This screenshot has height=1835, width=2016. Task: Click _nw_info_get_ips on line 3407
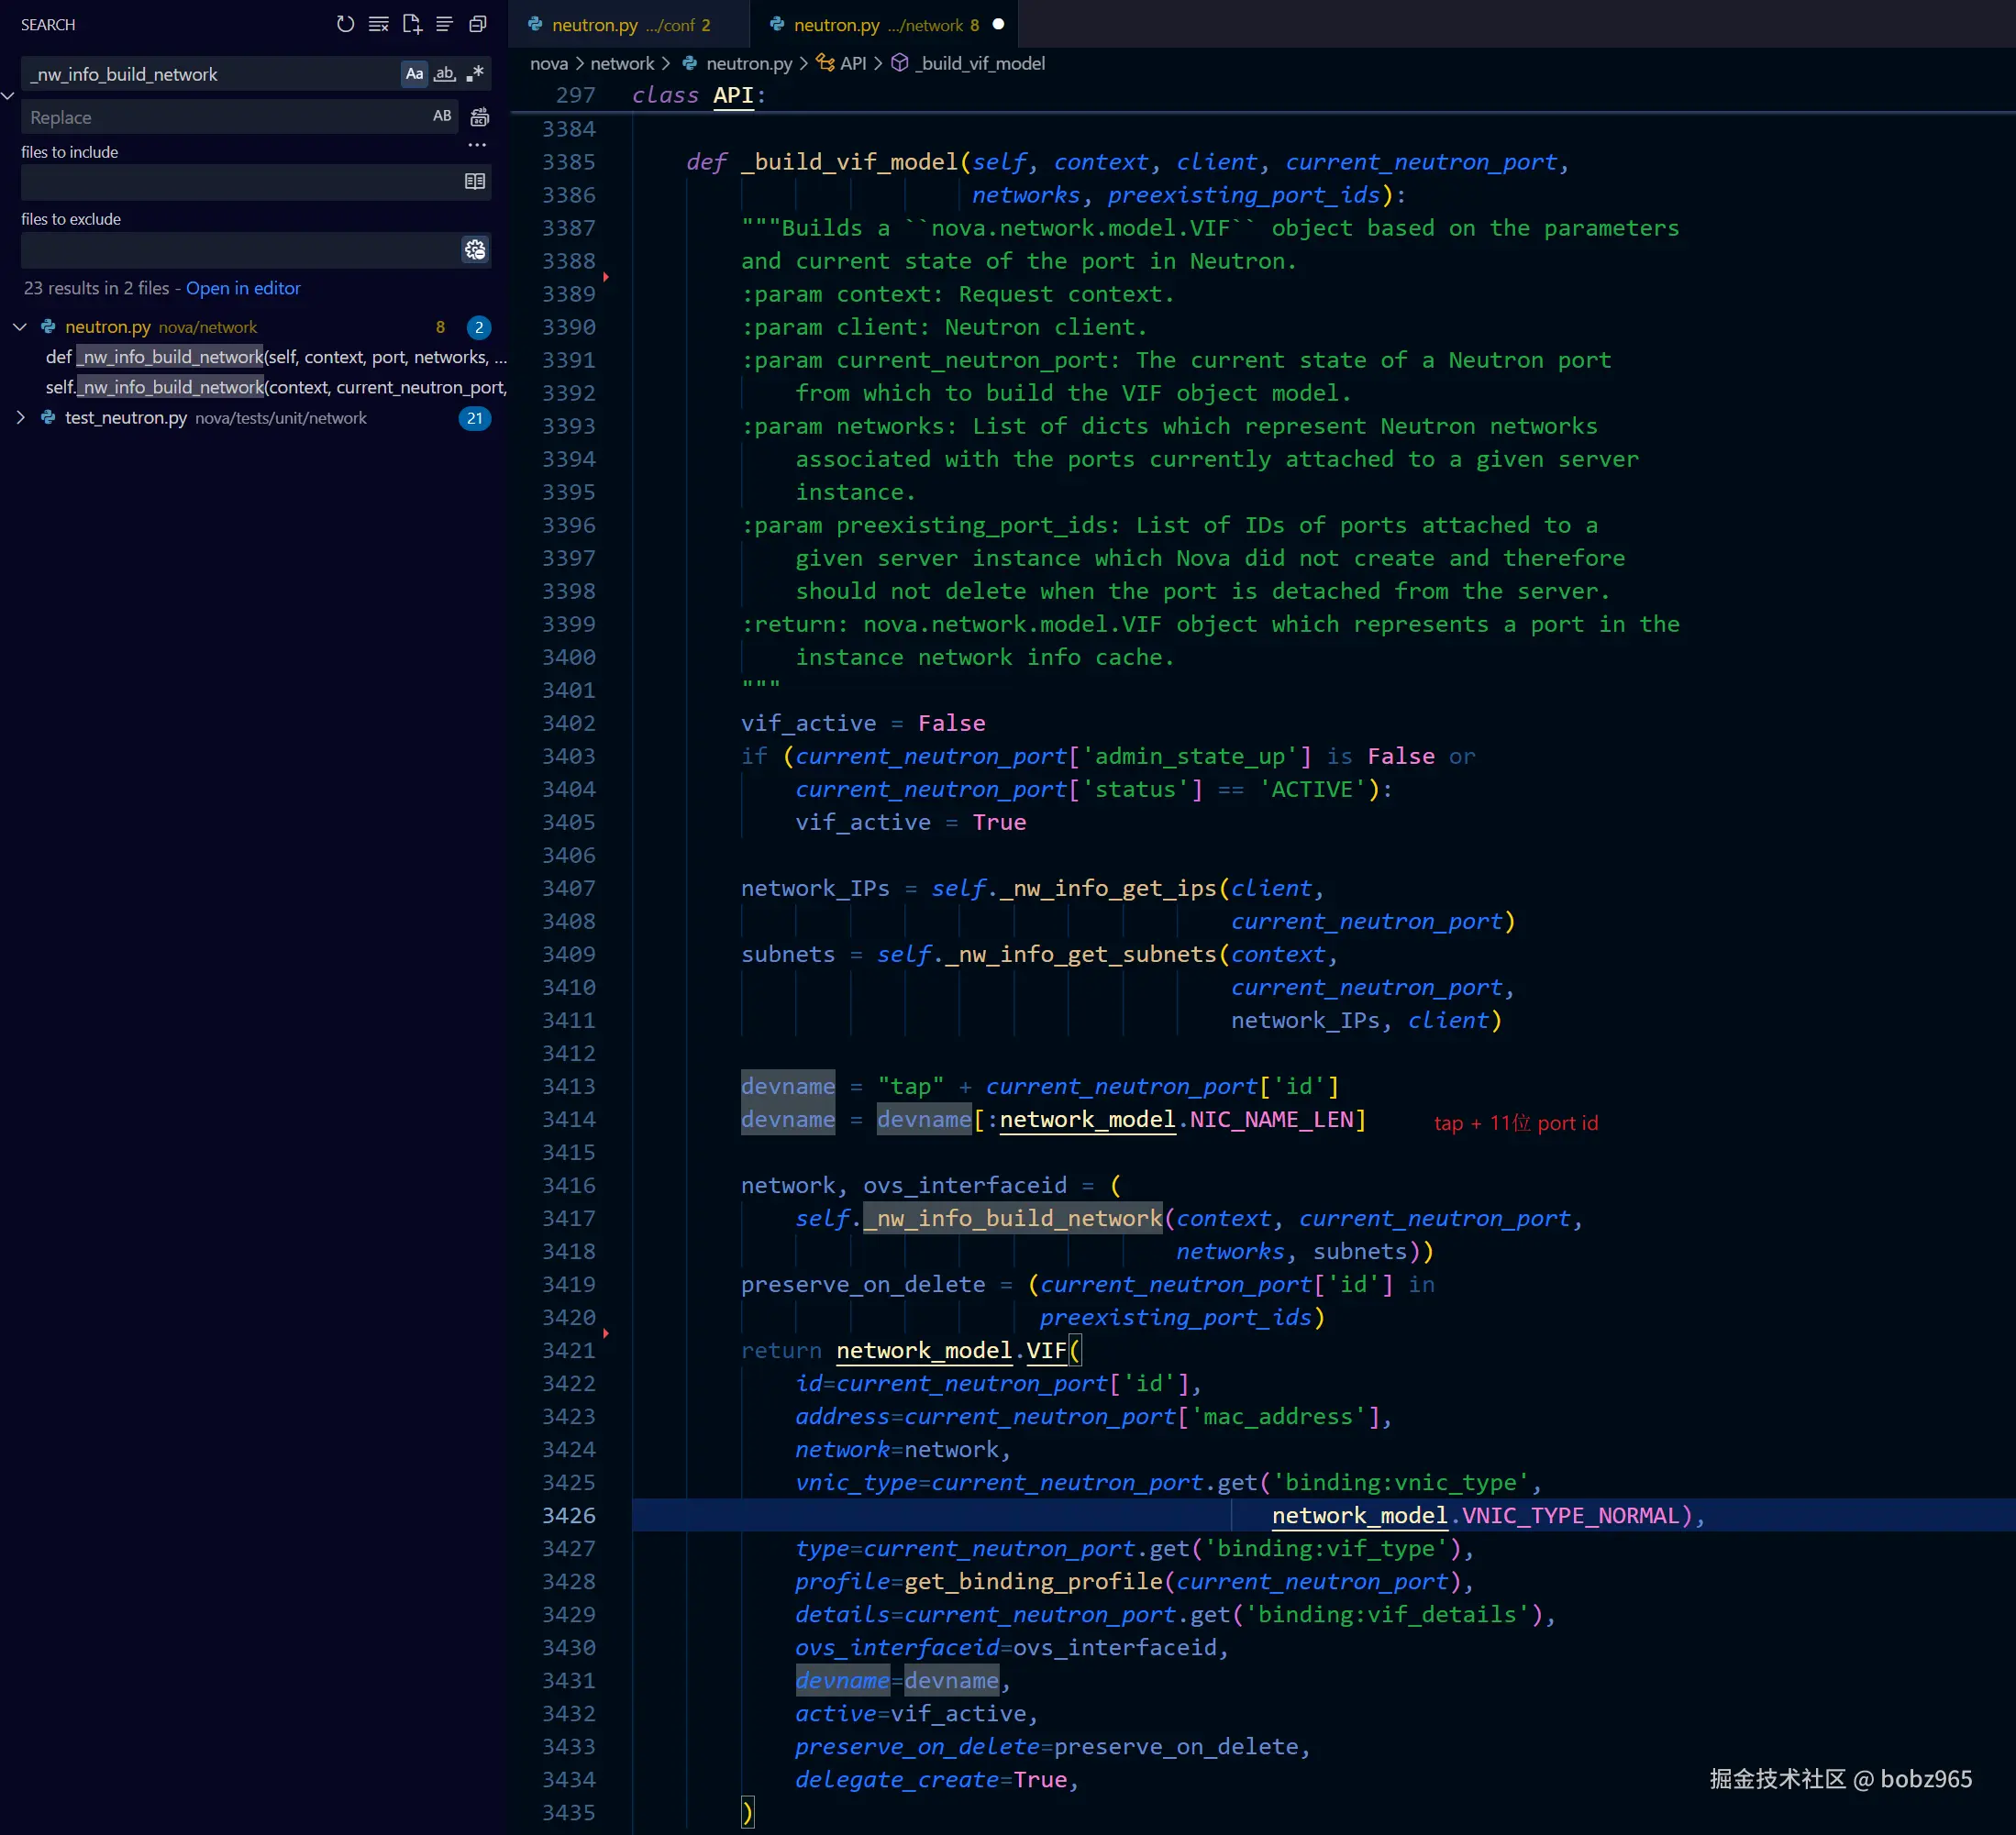1107,888
